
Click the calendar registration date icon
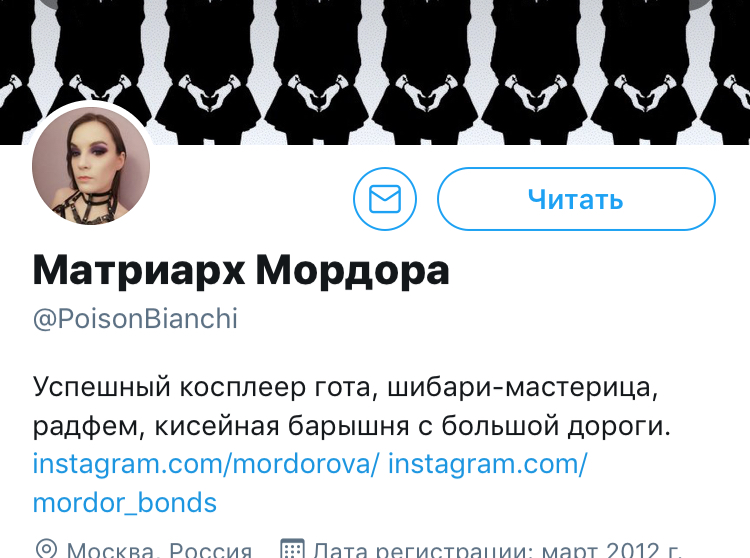coord(292,548)
